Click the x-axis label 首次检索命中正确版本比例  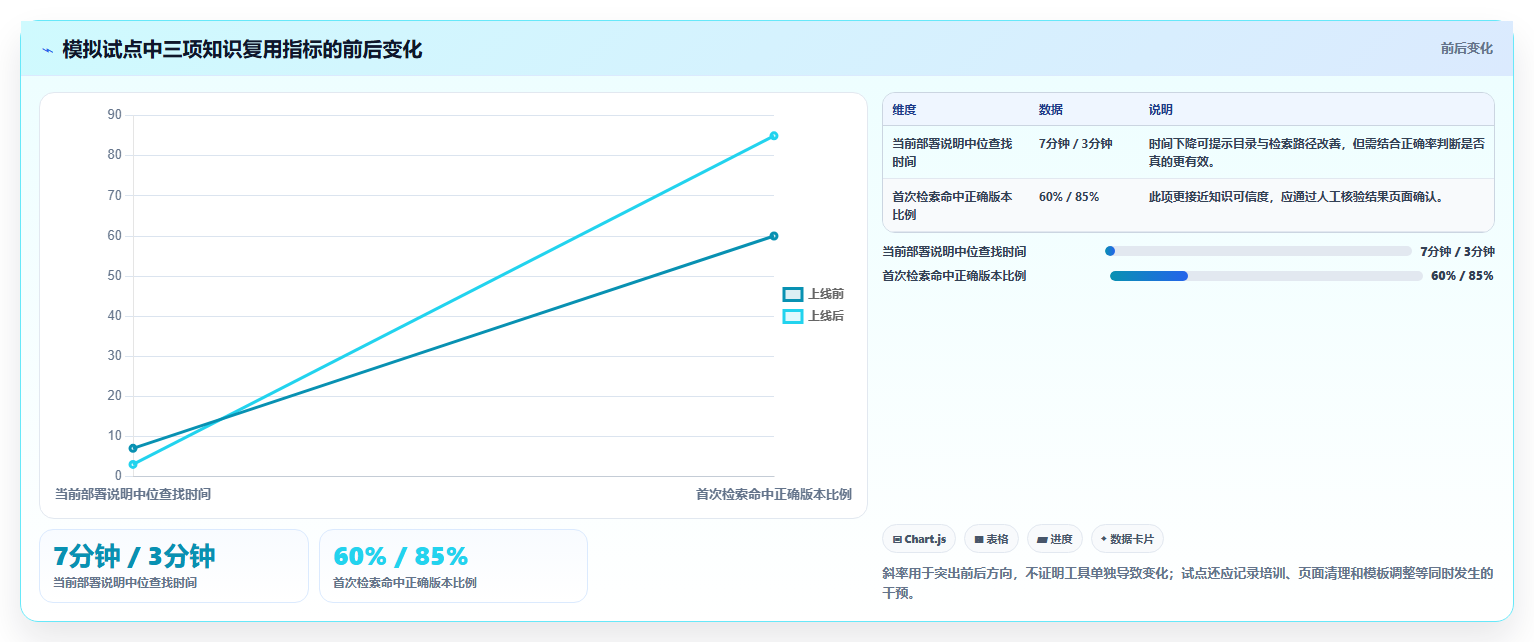pyautogui.click(x=774, y=494)
